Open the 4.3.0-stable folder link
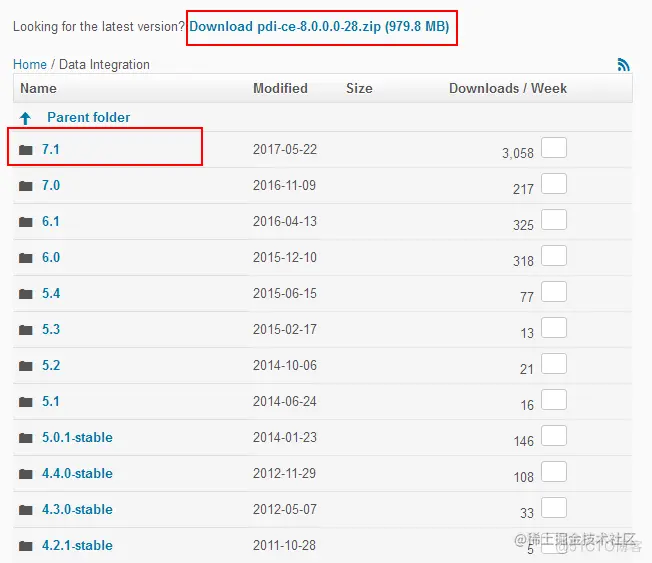This screenshot has height=563, width=652. pyautogui.click(x=77, y=509)
